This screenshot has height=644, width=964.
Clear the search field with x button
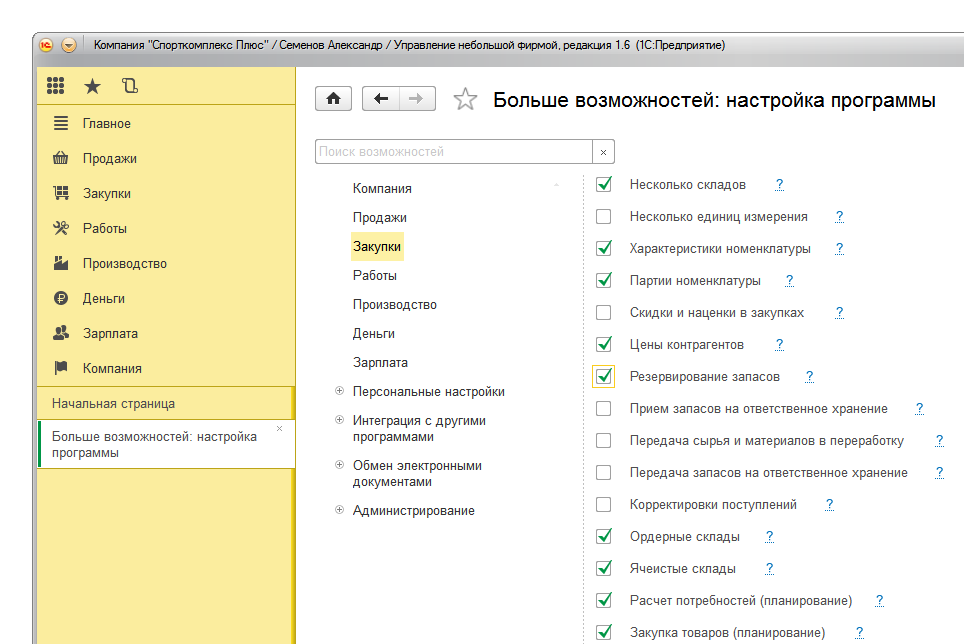603,152
